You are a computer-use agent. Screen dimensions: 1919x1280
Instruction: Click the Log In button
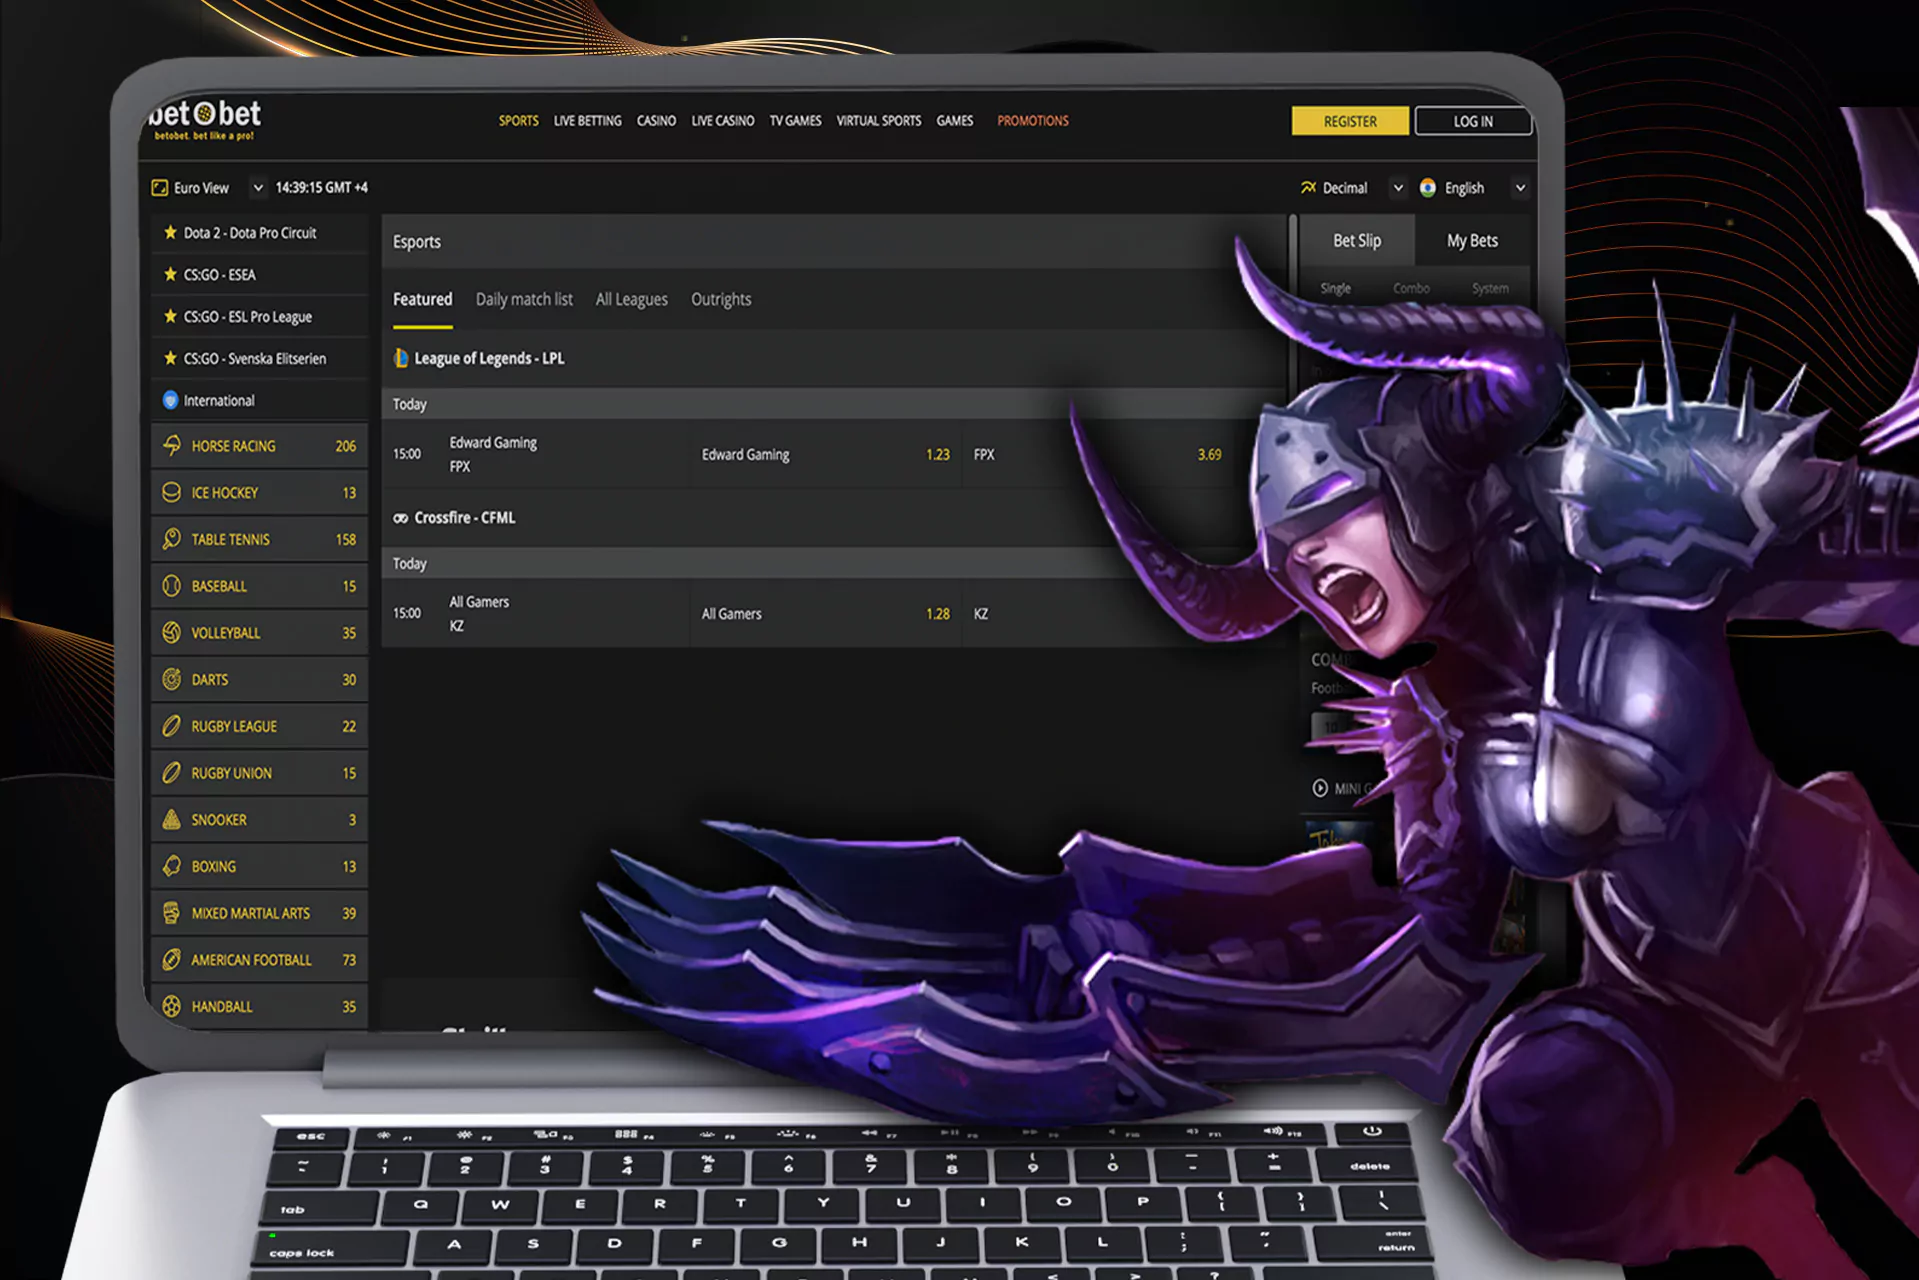(1473, 121)
